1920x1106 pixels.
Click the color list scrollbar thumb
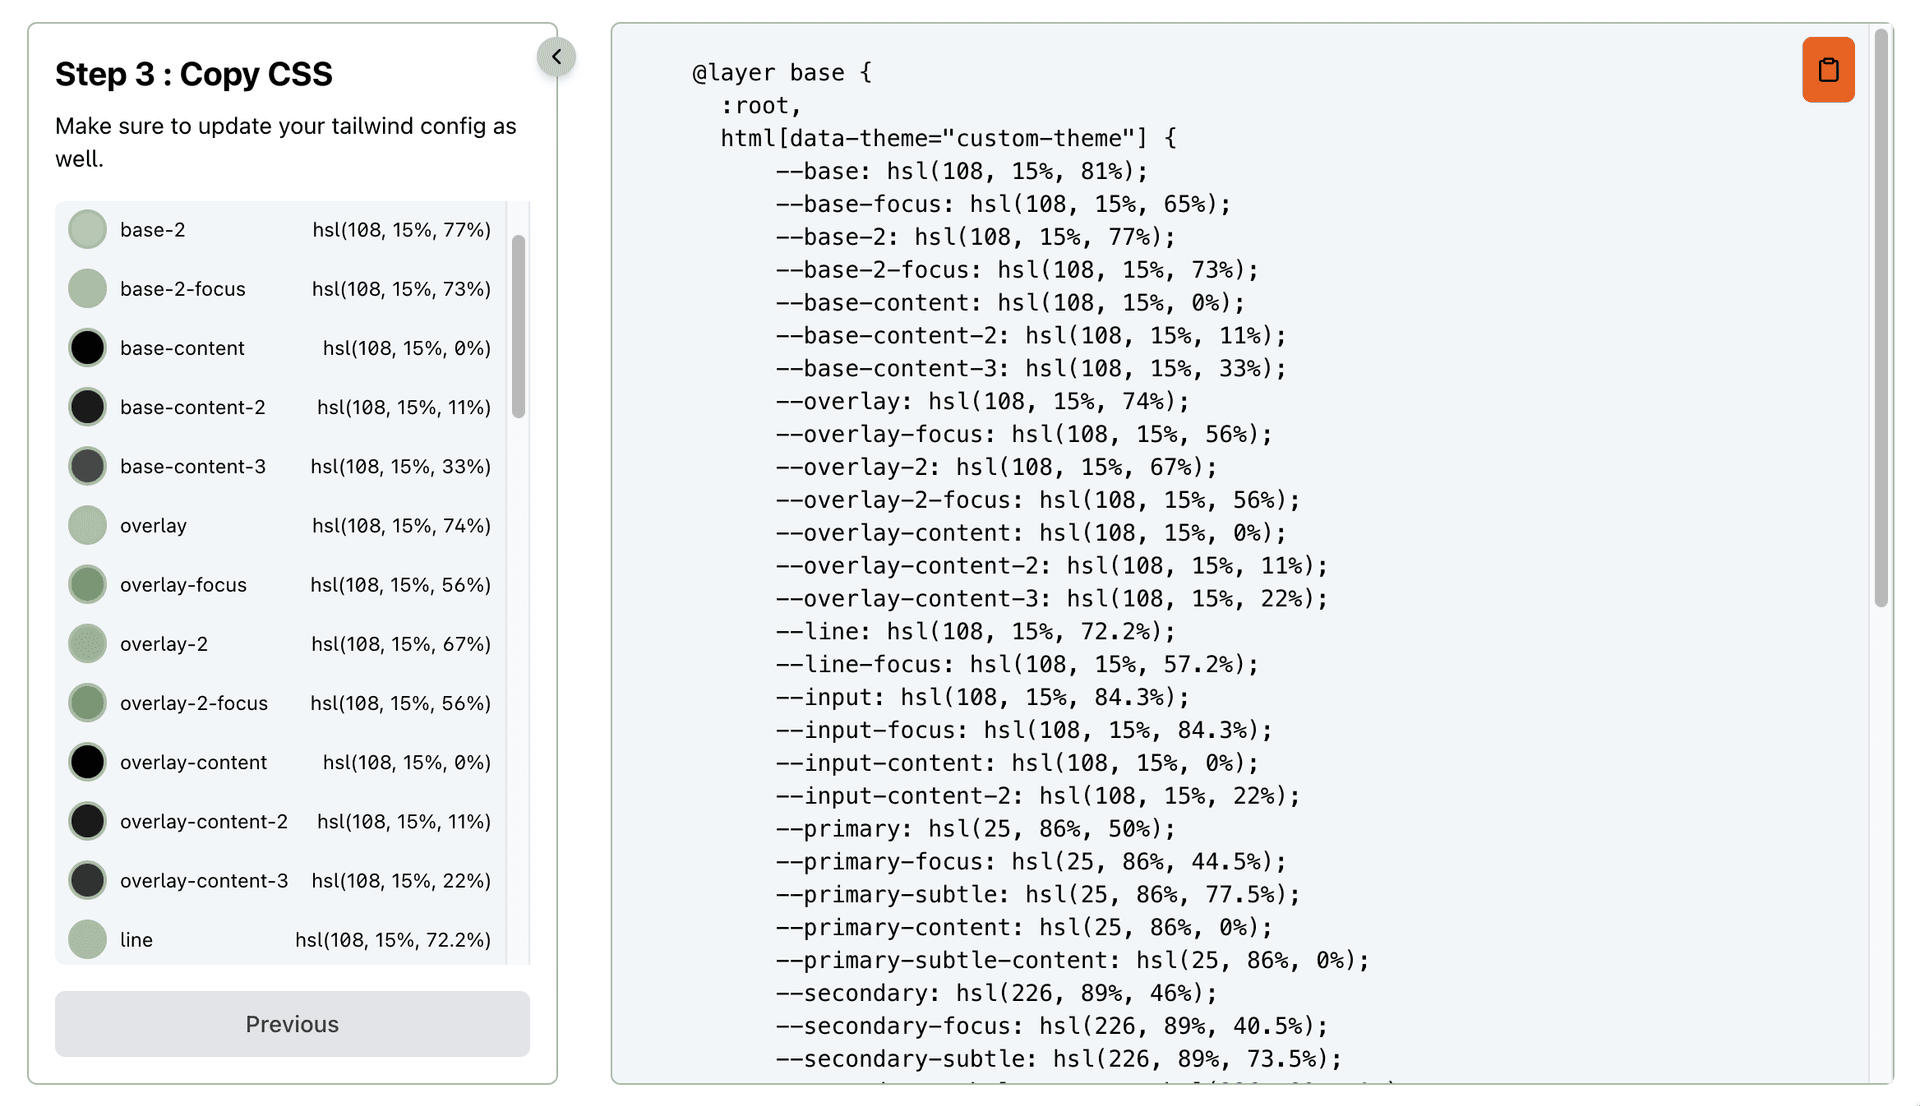(518, 326)
